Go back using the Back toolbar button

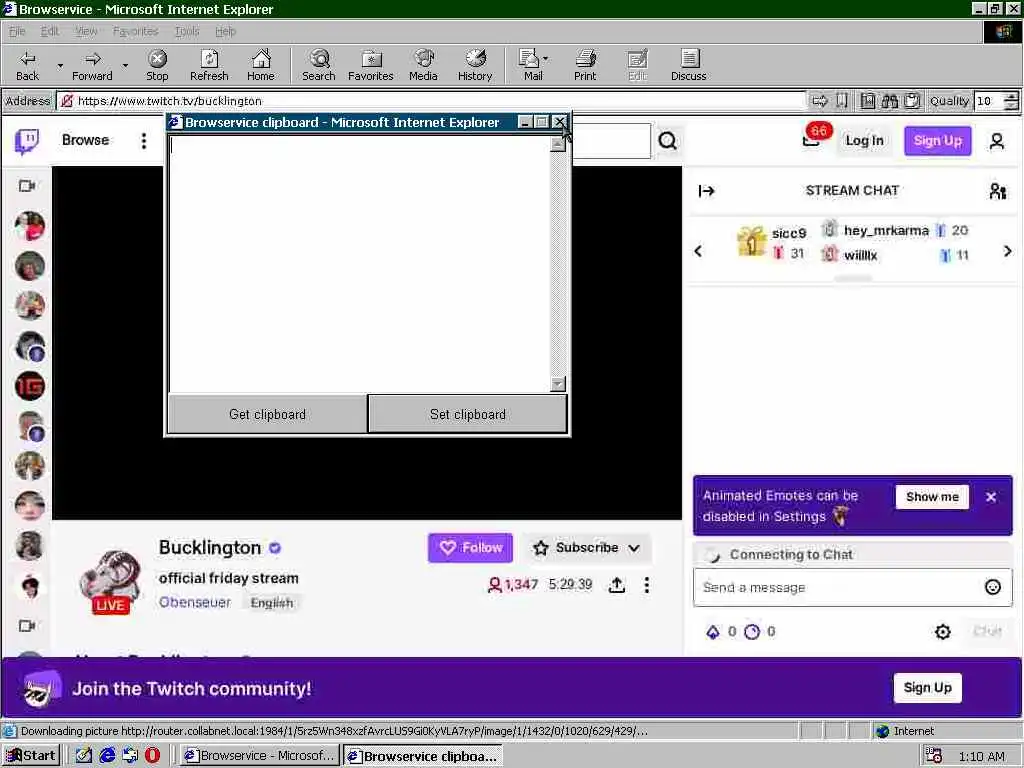pos(27,66)
